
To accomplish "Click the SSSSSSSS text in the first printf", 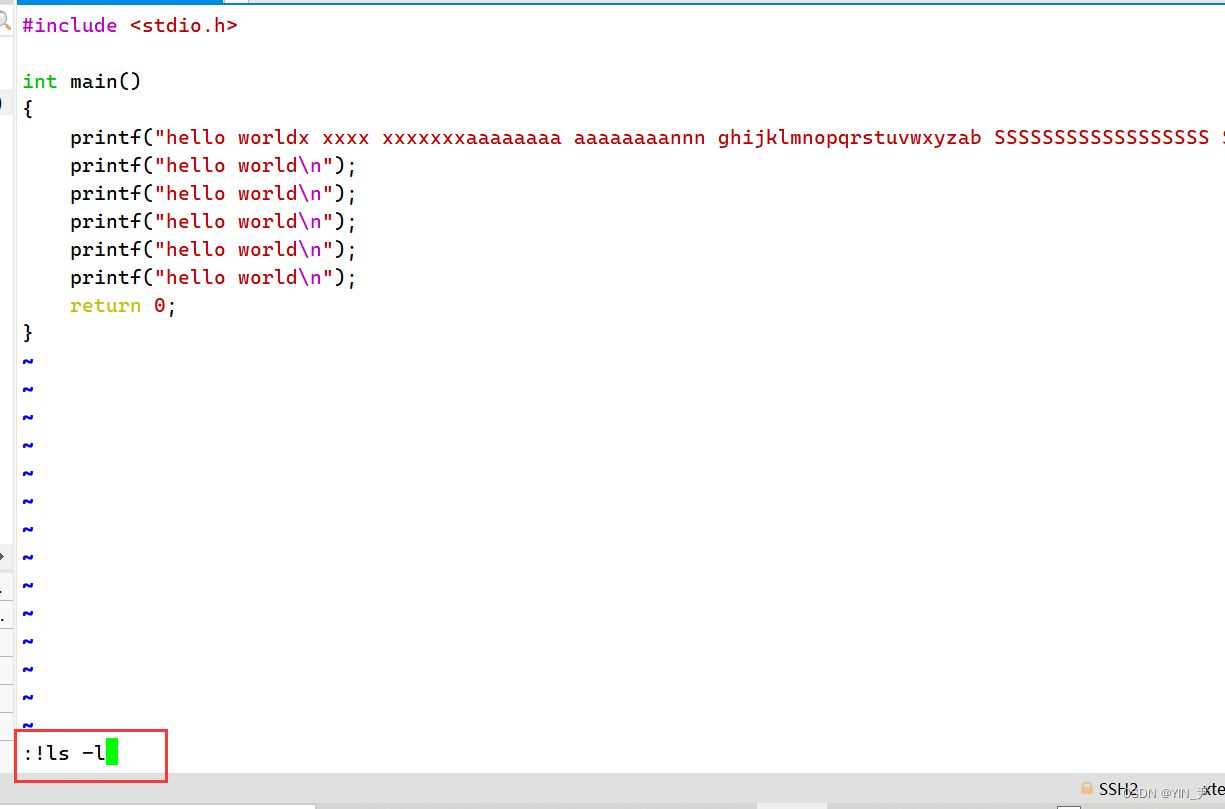I will coord(1100,137).
